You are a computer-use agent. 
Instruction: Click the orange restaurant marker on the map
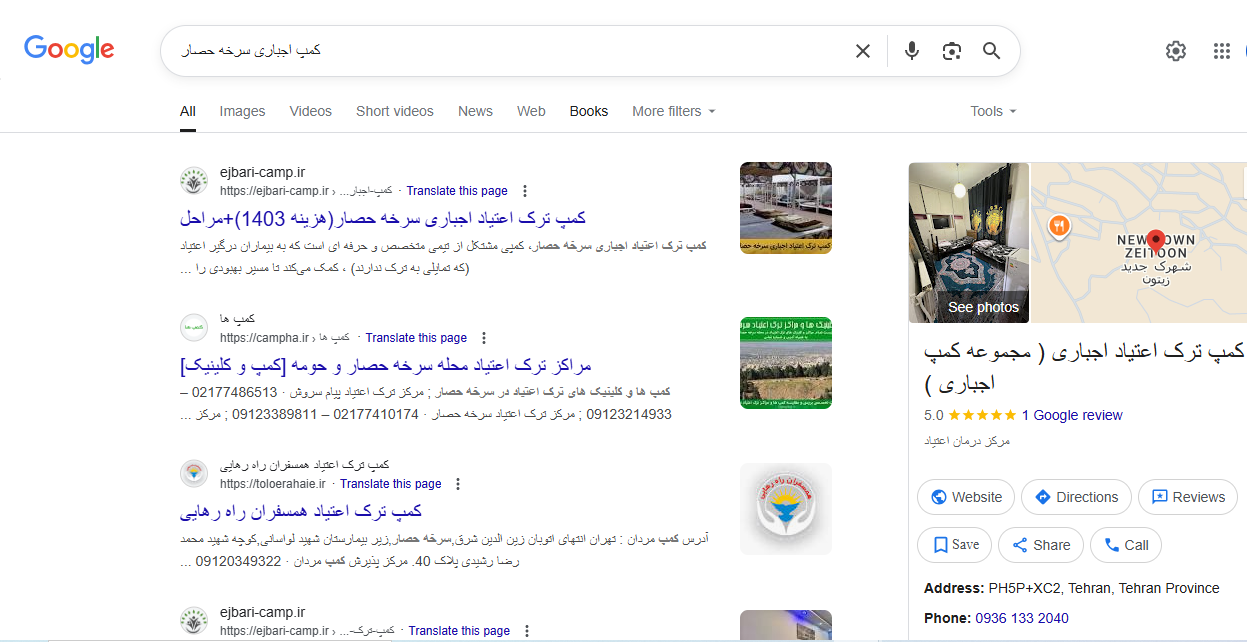tap(1058, 227)
